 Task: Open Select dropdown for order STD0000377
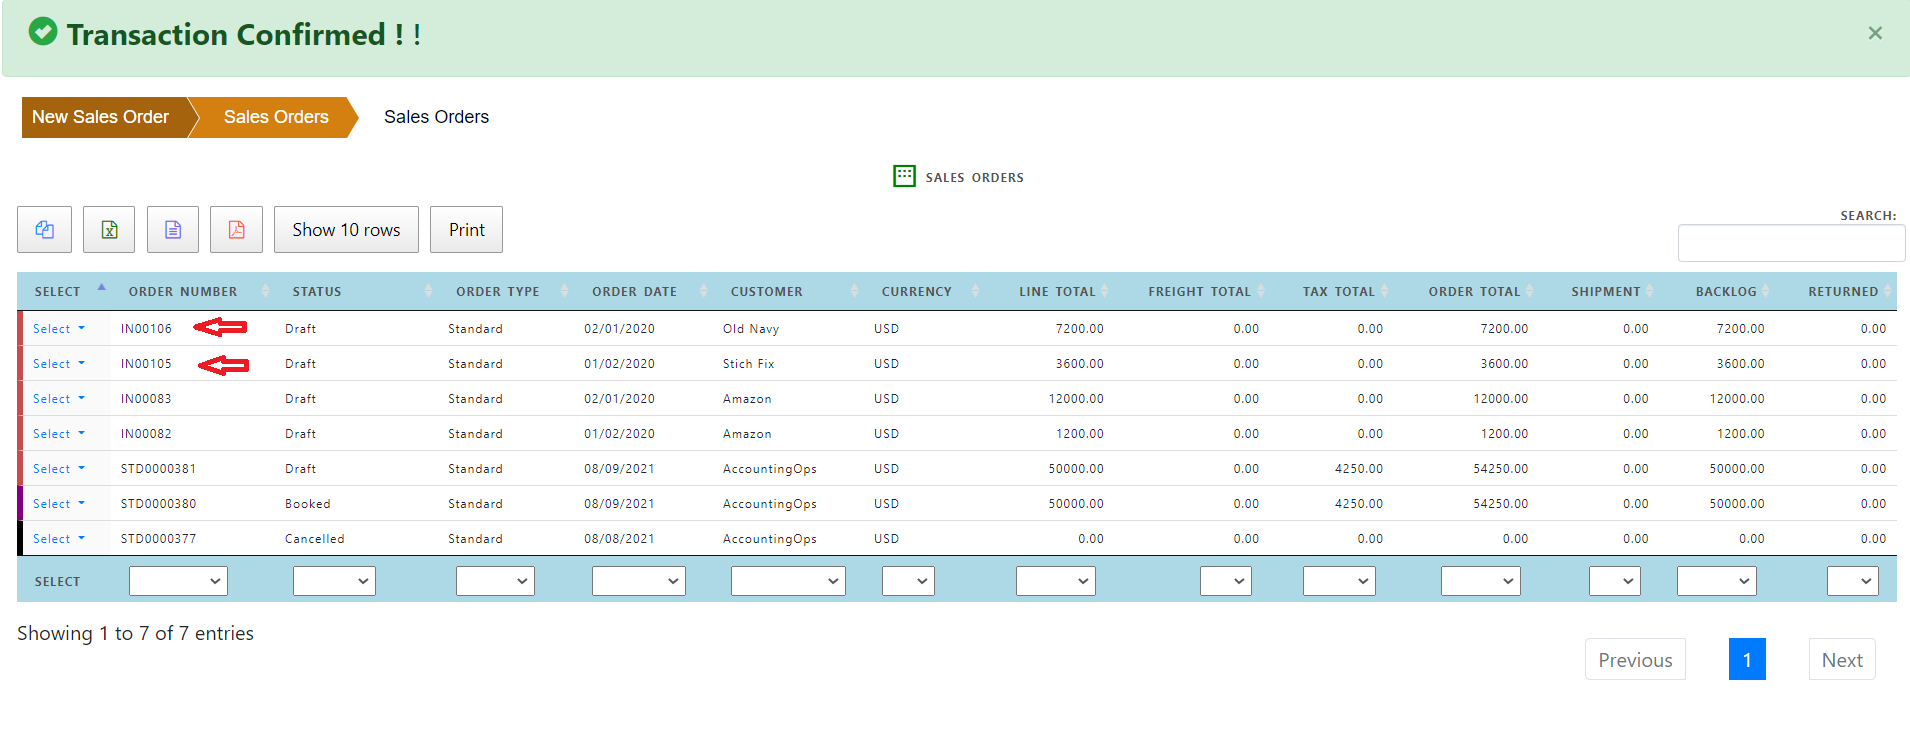coord(58,539)
